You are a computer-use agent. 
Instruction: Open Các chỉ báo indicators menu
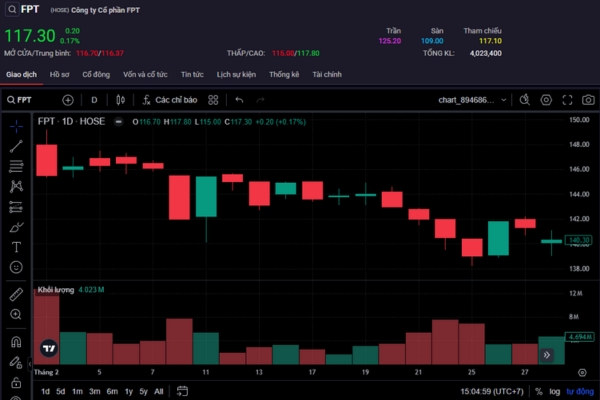tap(170, 100)
